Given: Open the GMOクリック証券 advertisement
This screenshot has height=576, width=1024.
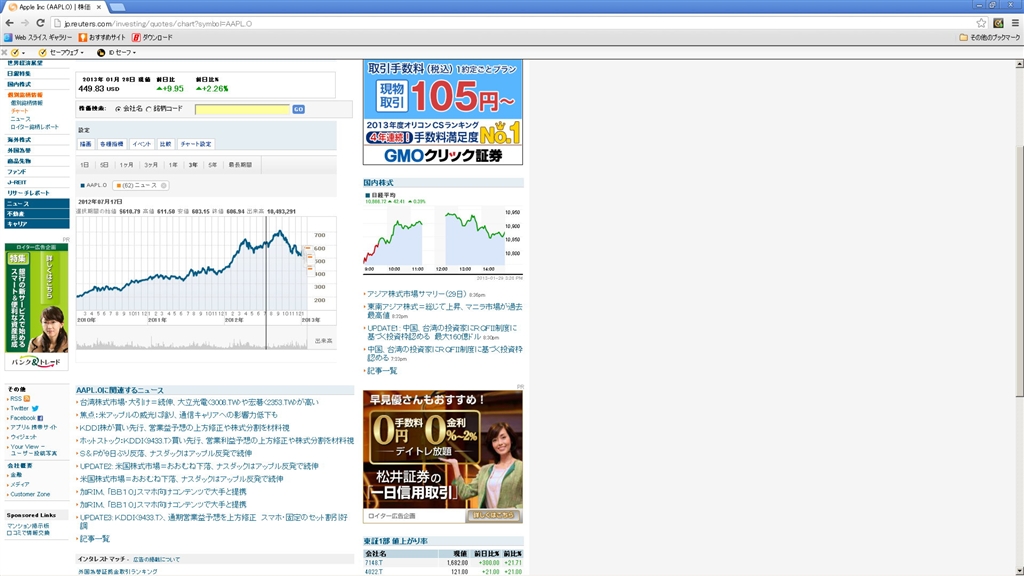Looking at the screenshot, I should pos(443,112).
